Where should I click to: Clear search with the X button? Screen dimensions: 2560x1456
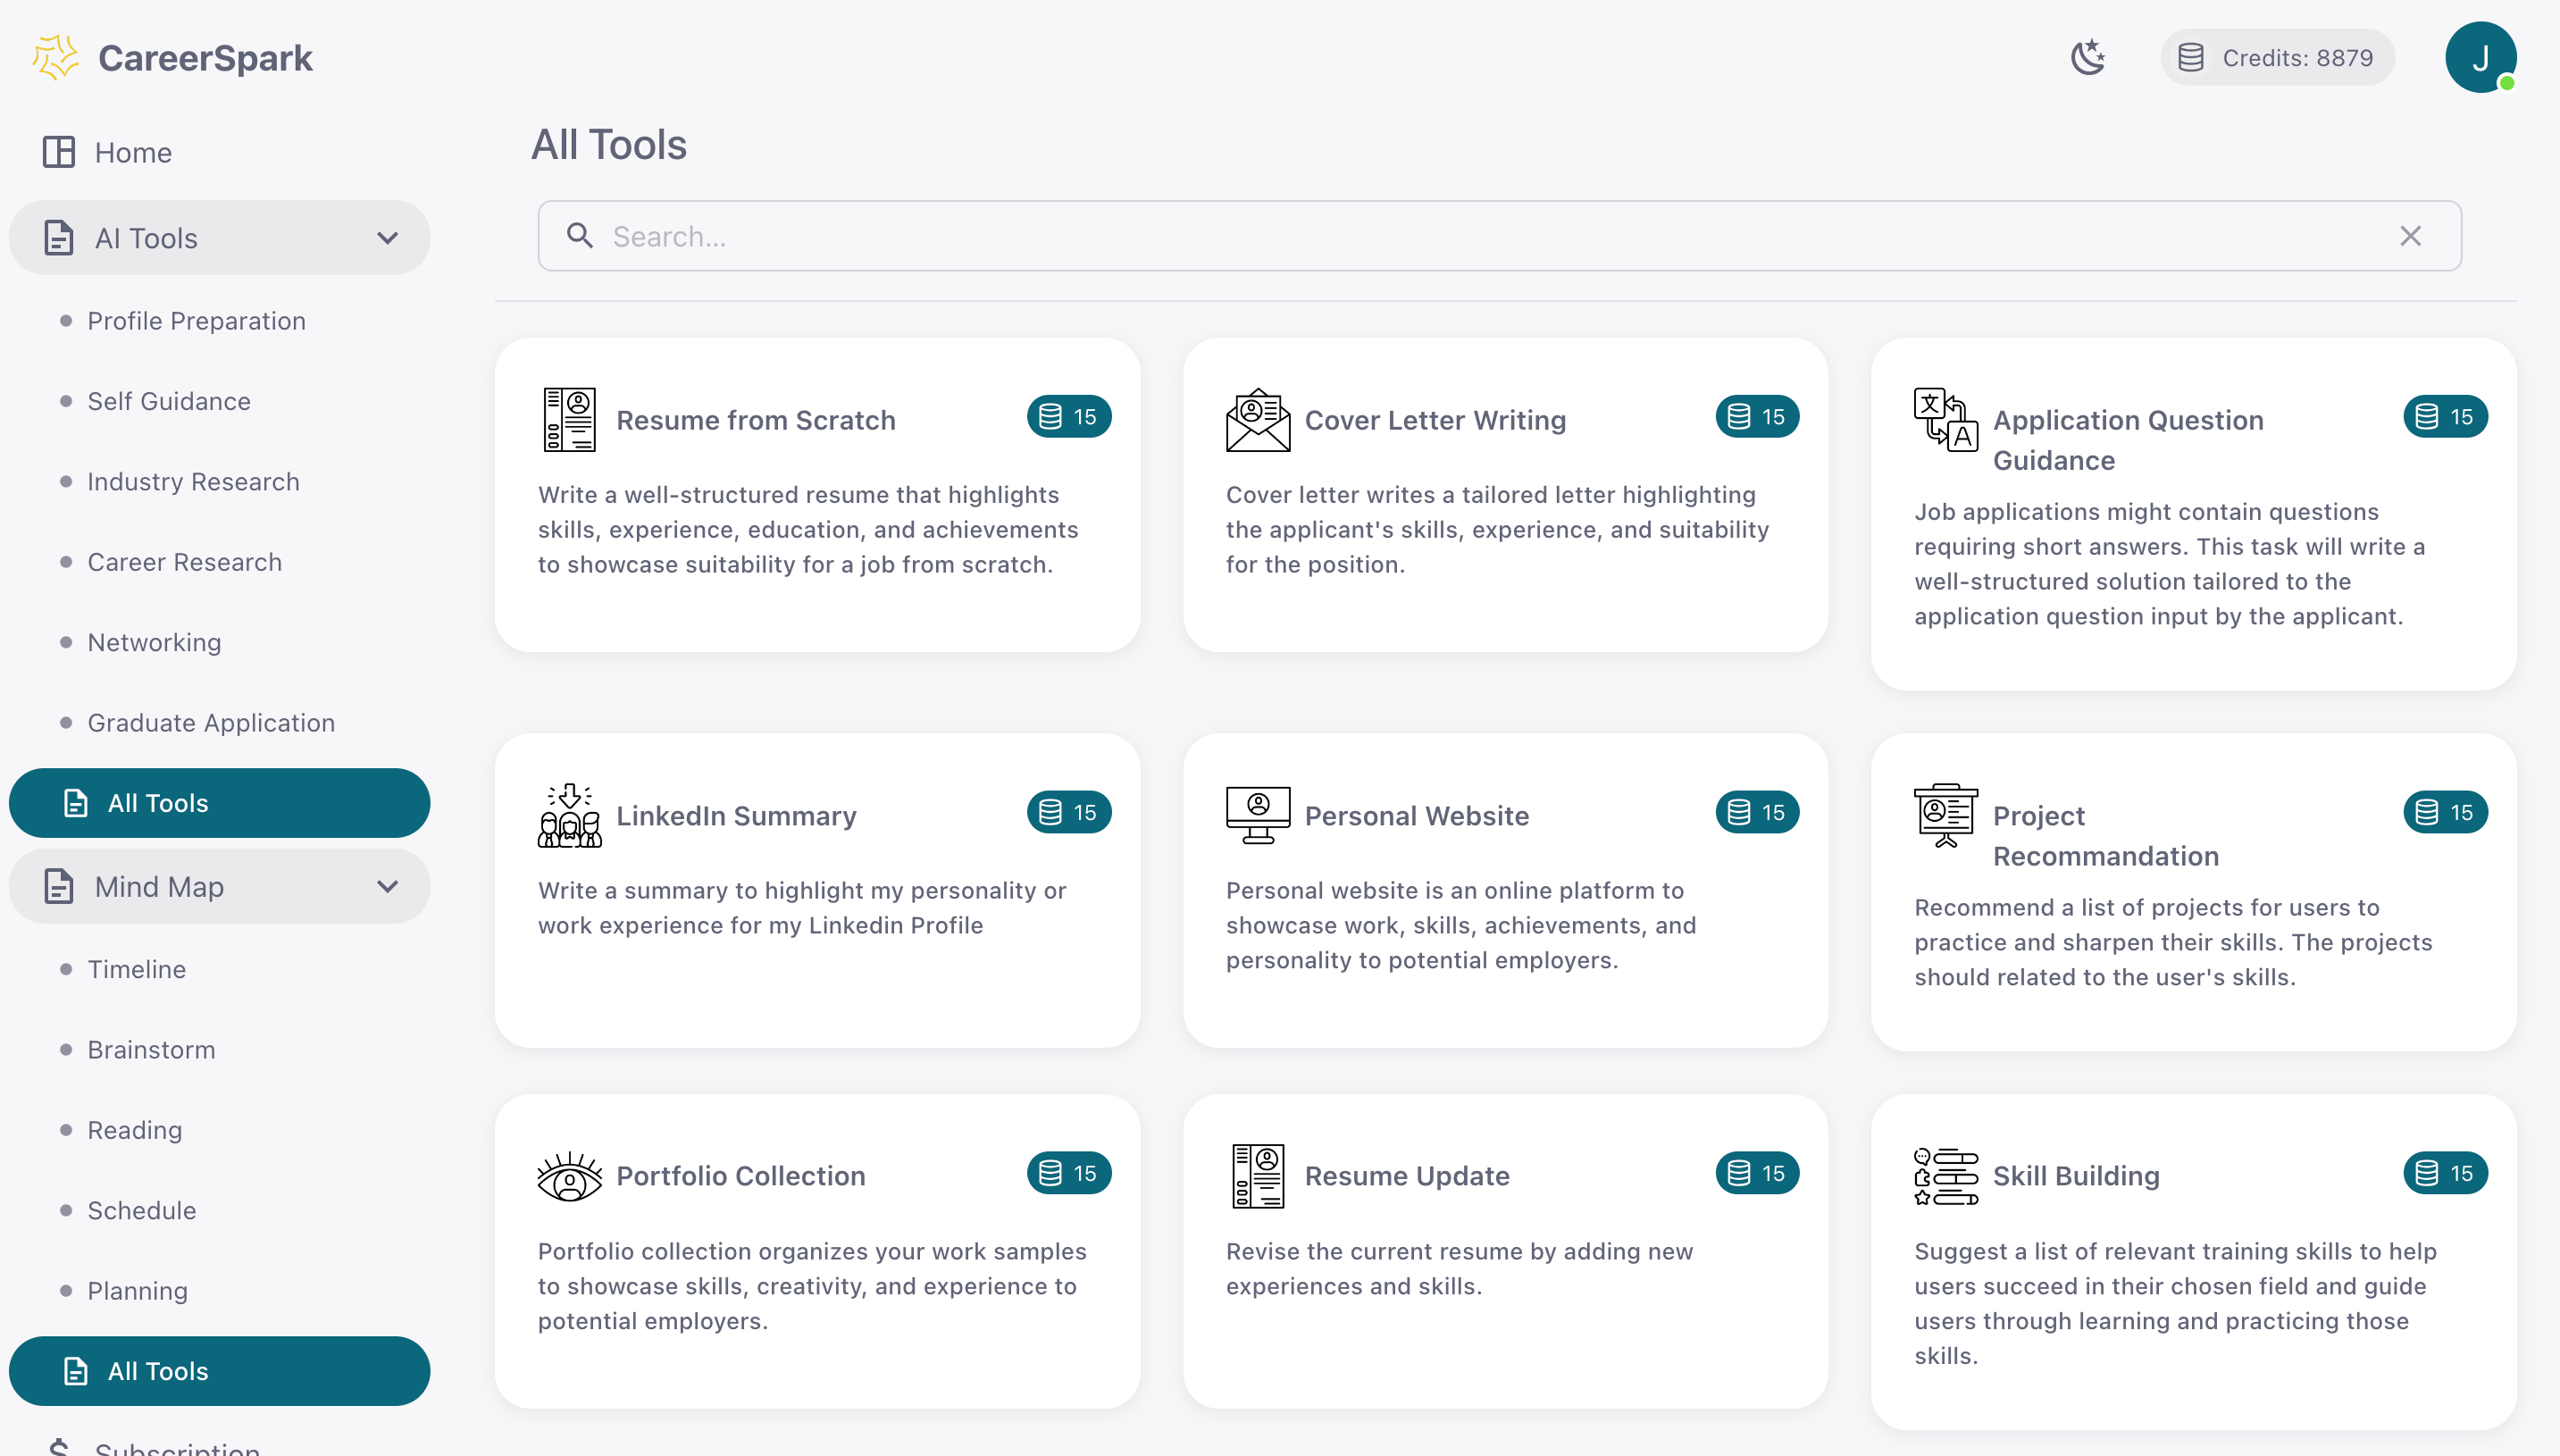point(2410,236)
